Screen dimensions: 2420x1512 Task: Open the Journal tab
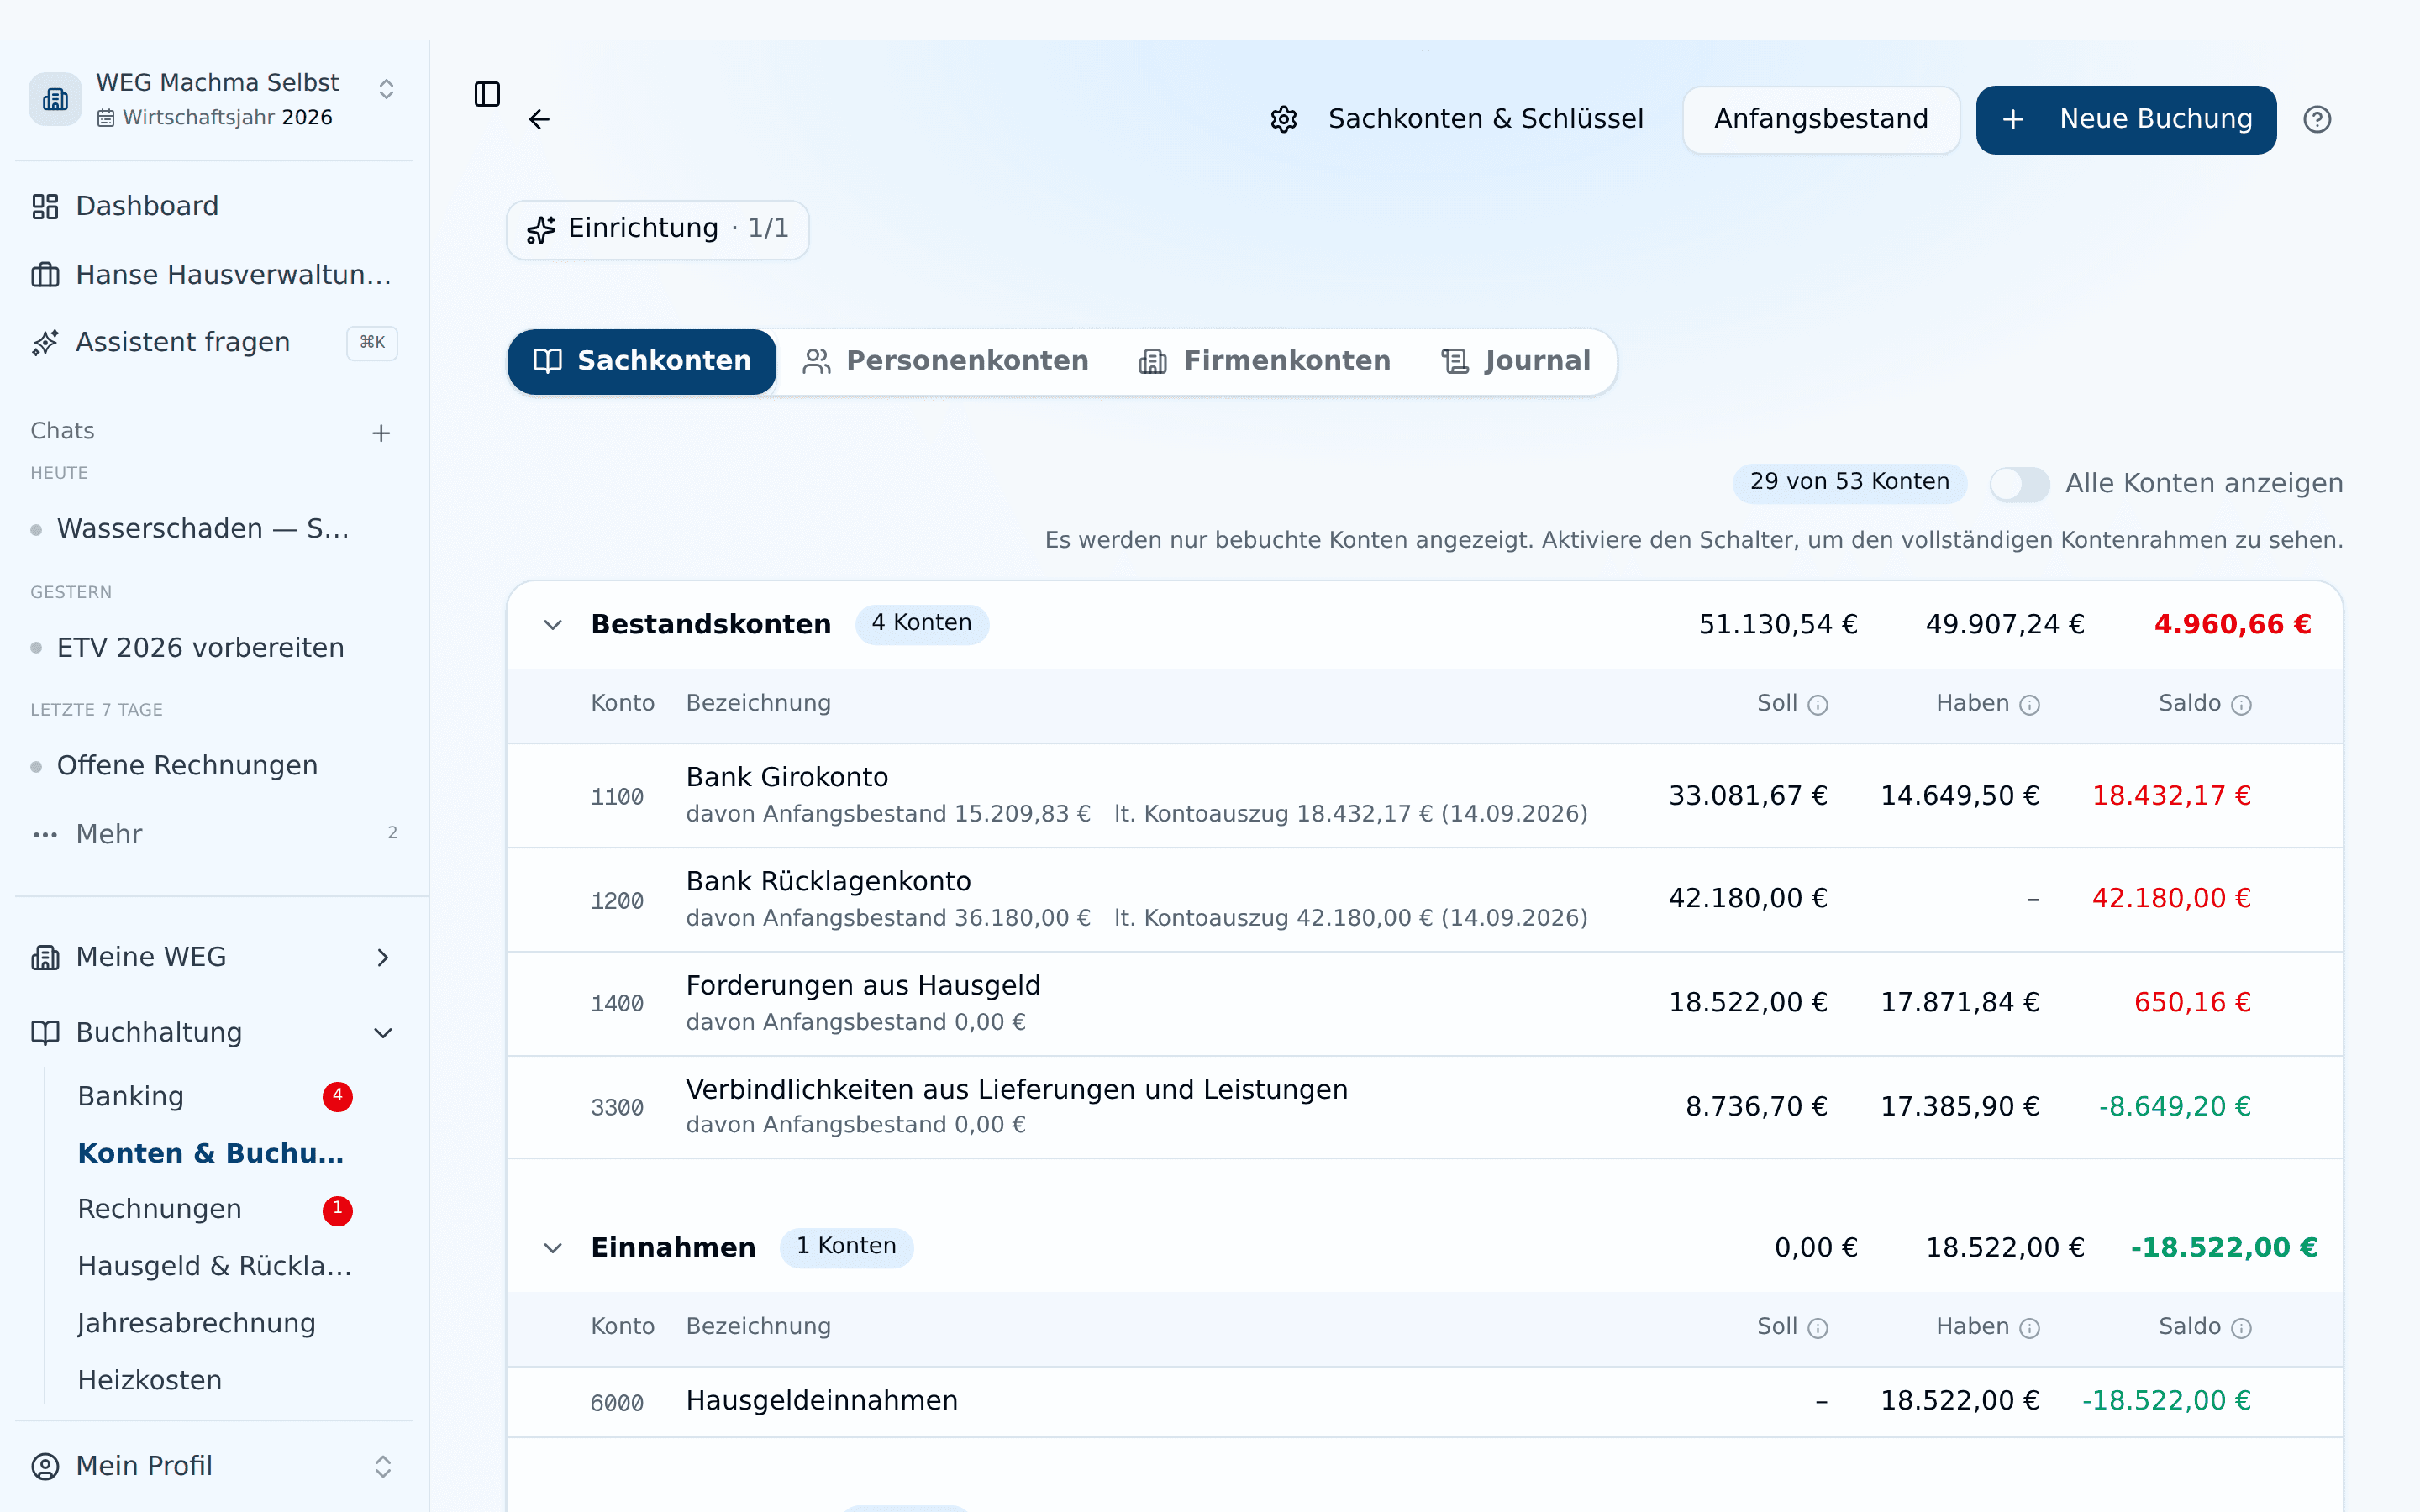point(1515,361)
